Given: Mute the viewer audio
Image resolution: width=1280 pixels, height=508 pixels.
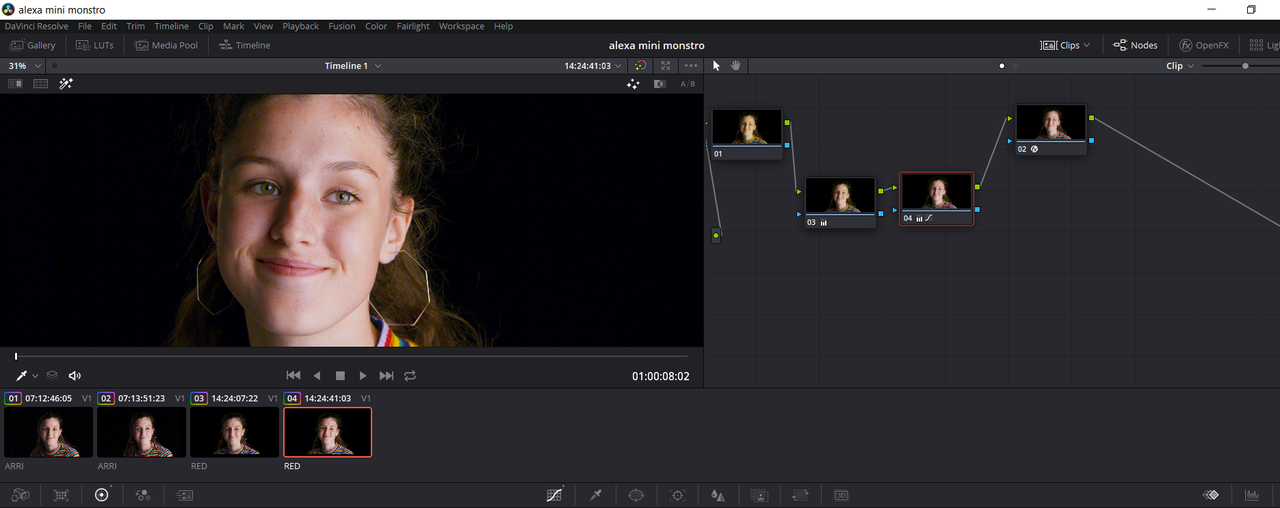Looking at the screenshot, I should coord(75,376).
